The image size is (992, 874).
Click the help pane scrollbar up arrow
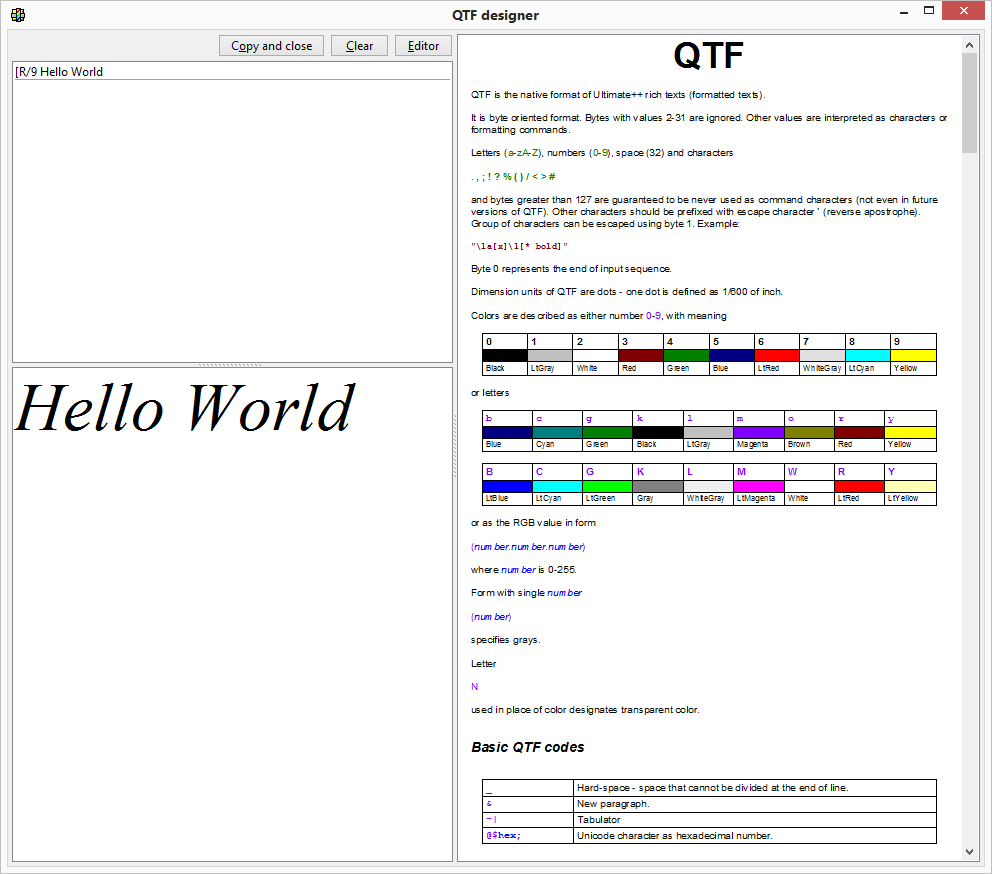pos(969,45)
